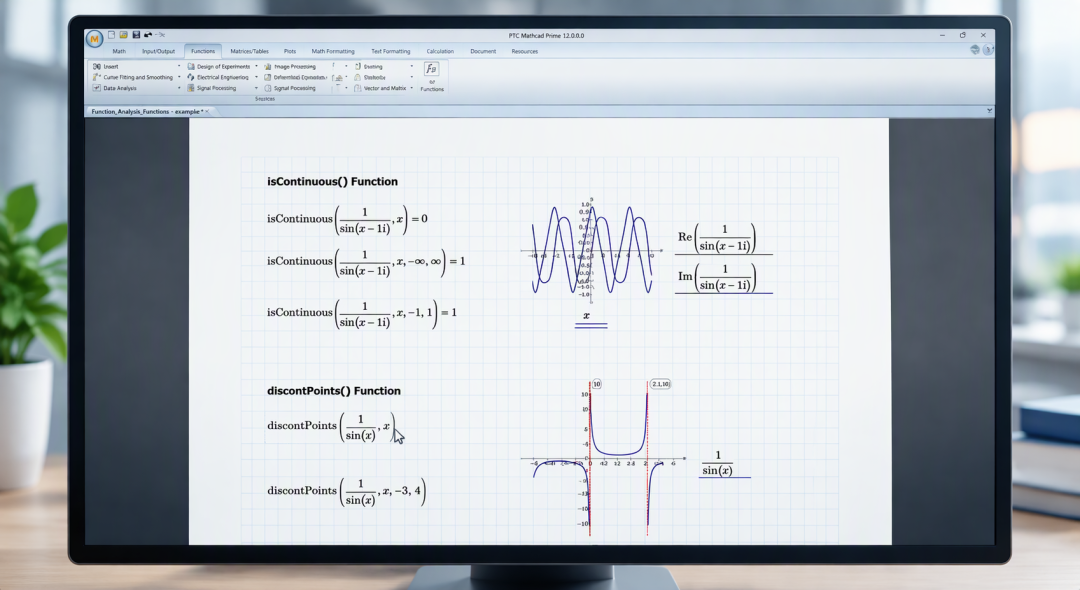The image size is (1080, 590).
Task: Click the Image Processing icon
Action: point(268,67)
